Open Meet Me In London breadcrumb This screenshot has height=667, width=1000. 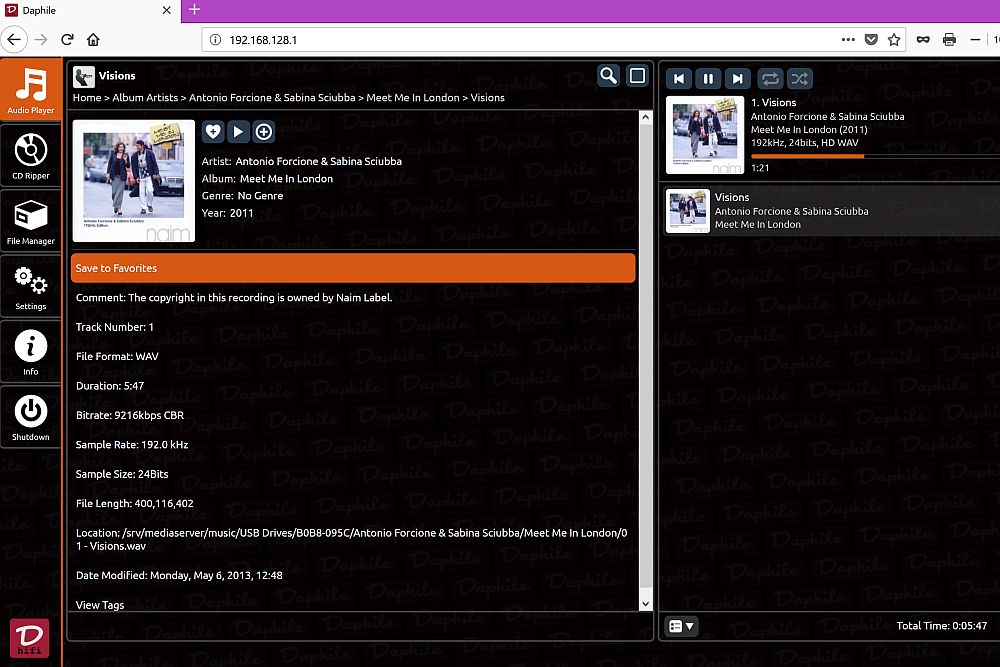(x=413, y=98)
